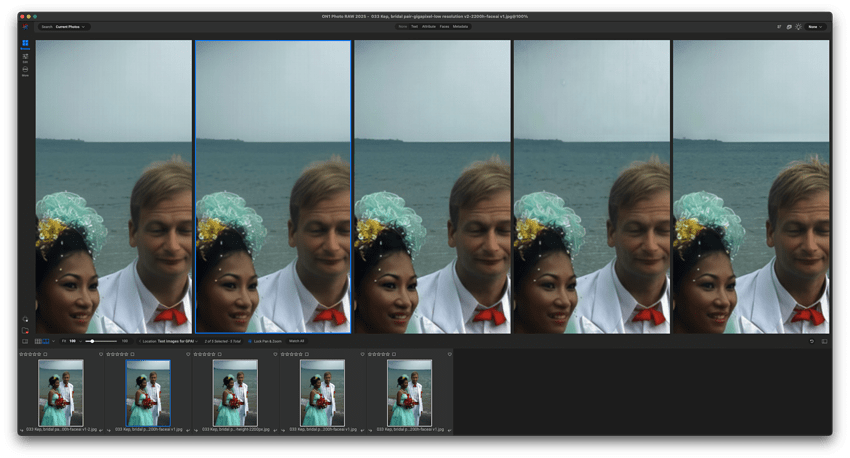Click the sun-shaped icon top right
The height and width of the screenshot is (458, 850).
click(799, 27)
